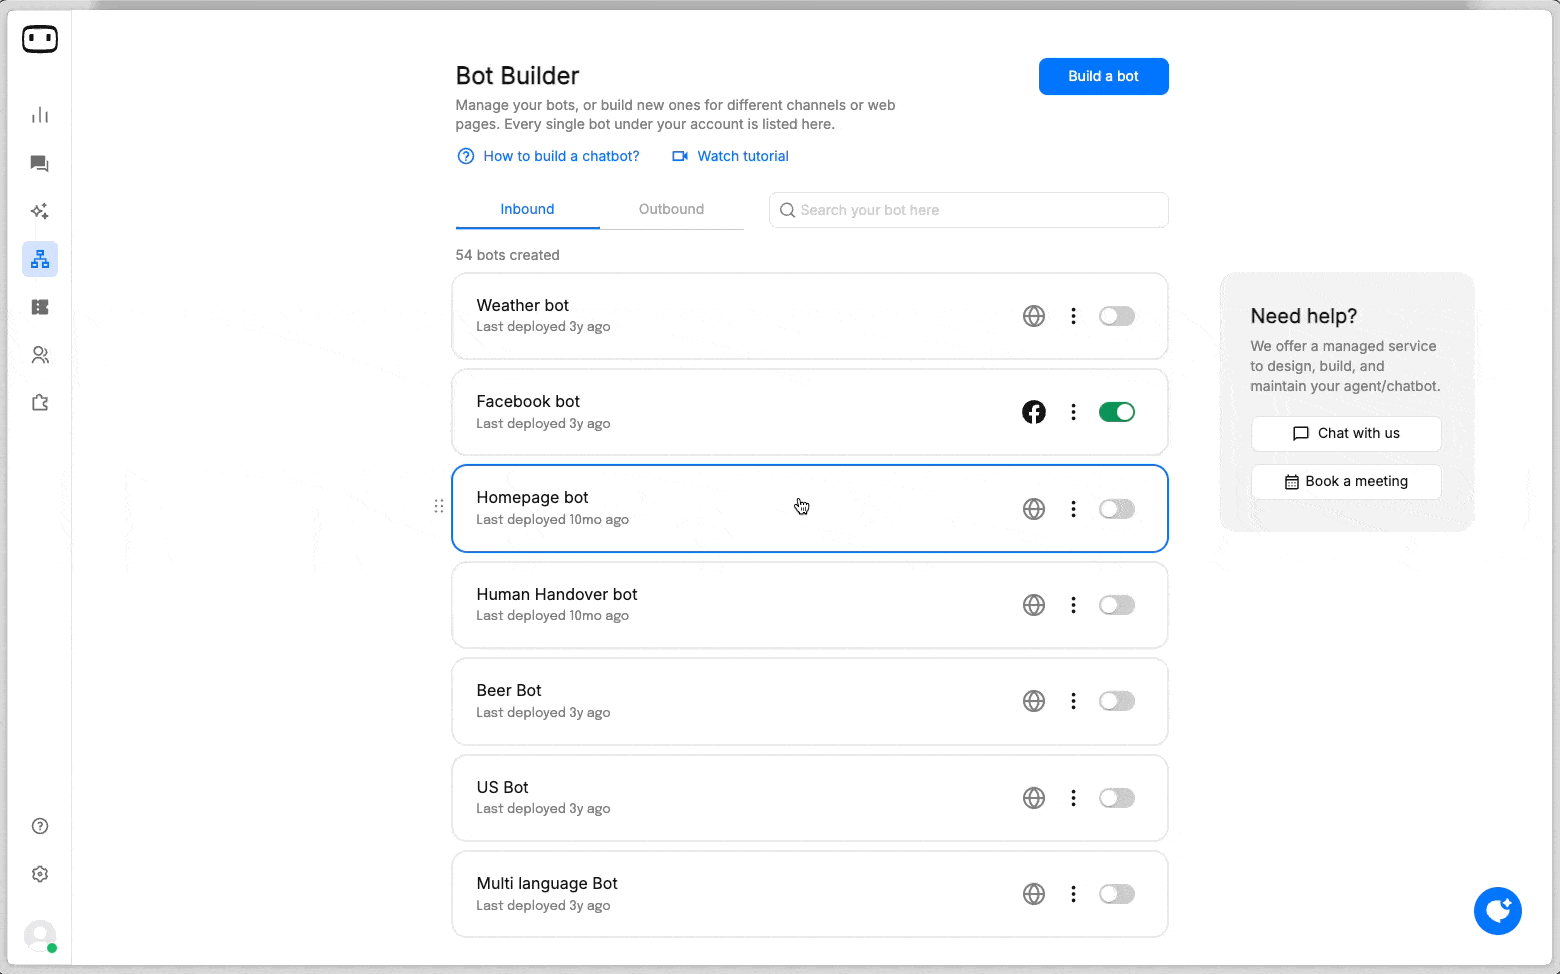
Task: Enable the Weather bot toggle
Action: 1116,316
